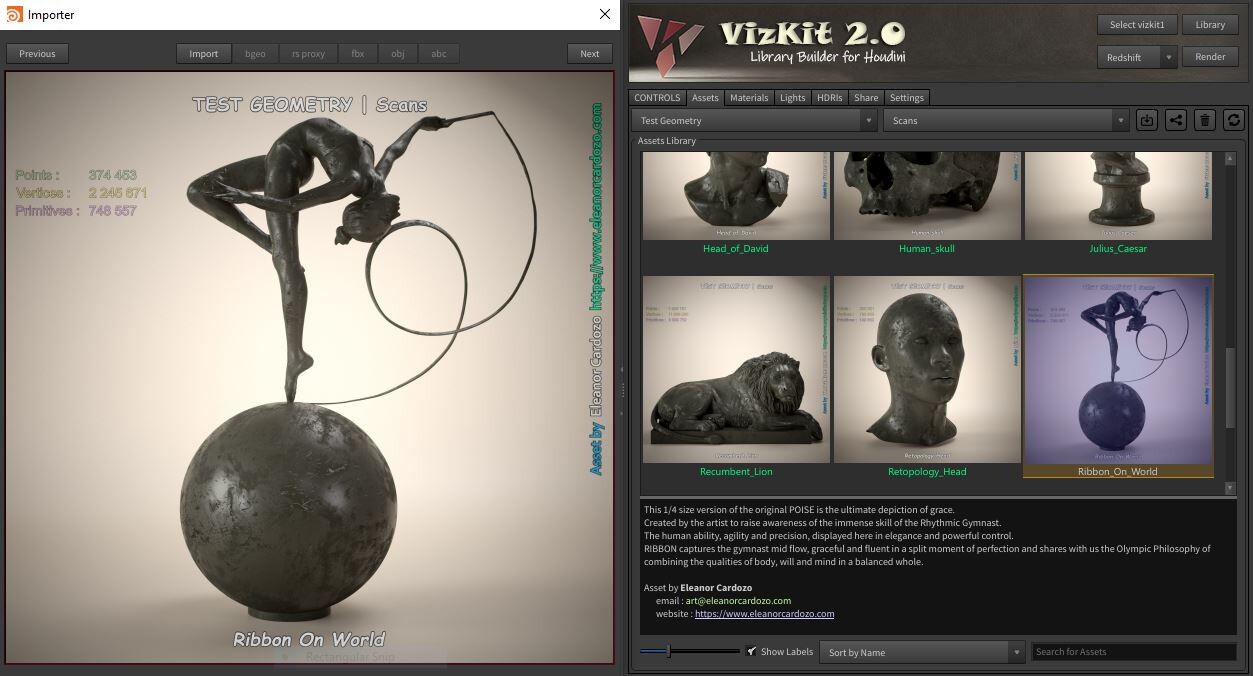Switch to the Lights tab
1253x676 pixels.
(x=793, y=97)
